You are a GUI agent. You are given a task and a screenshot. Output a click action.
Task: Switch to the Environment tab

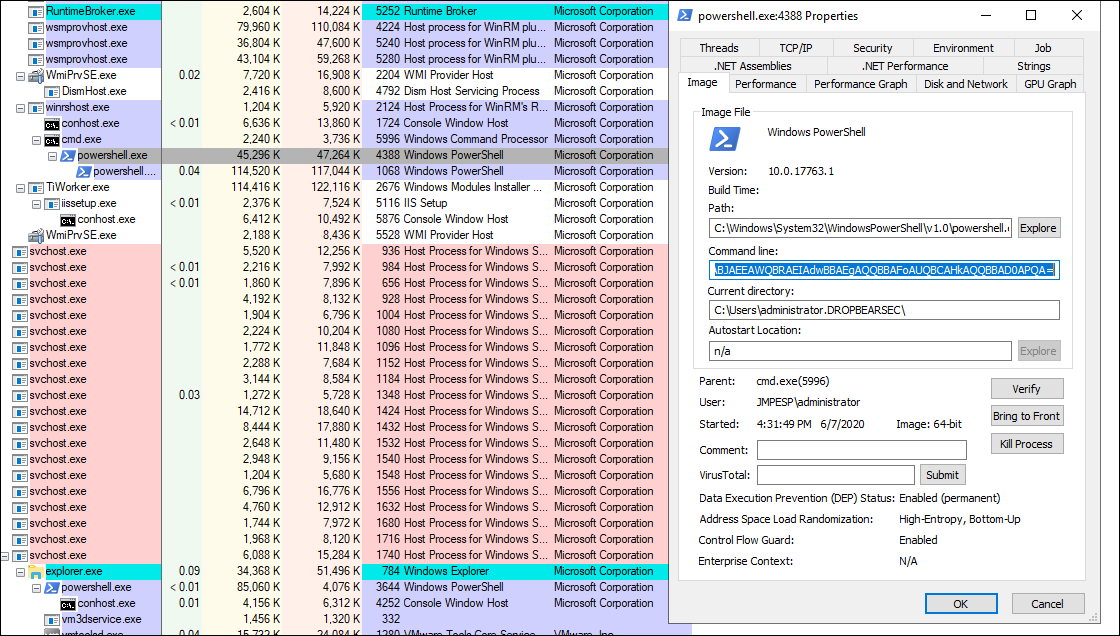point(963,48)
